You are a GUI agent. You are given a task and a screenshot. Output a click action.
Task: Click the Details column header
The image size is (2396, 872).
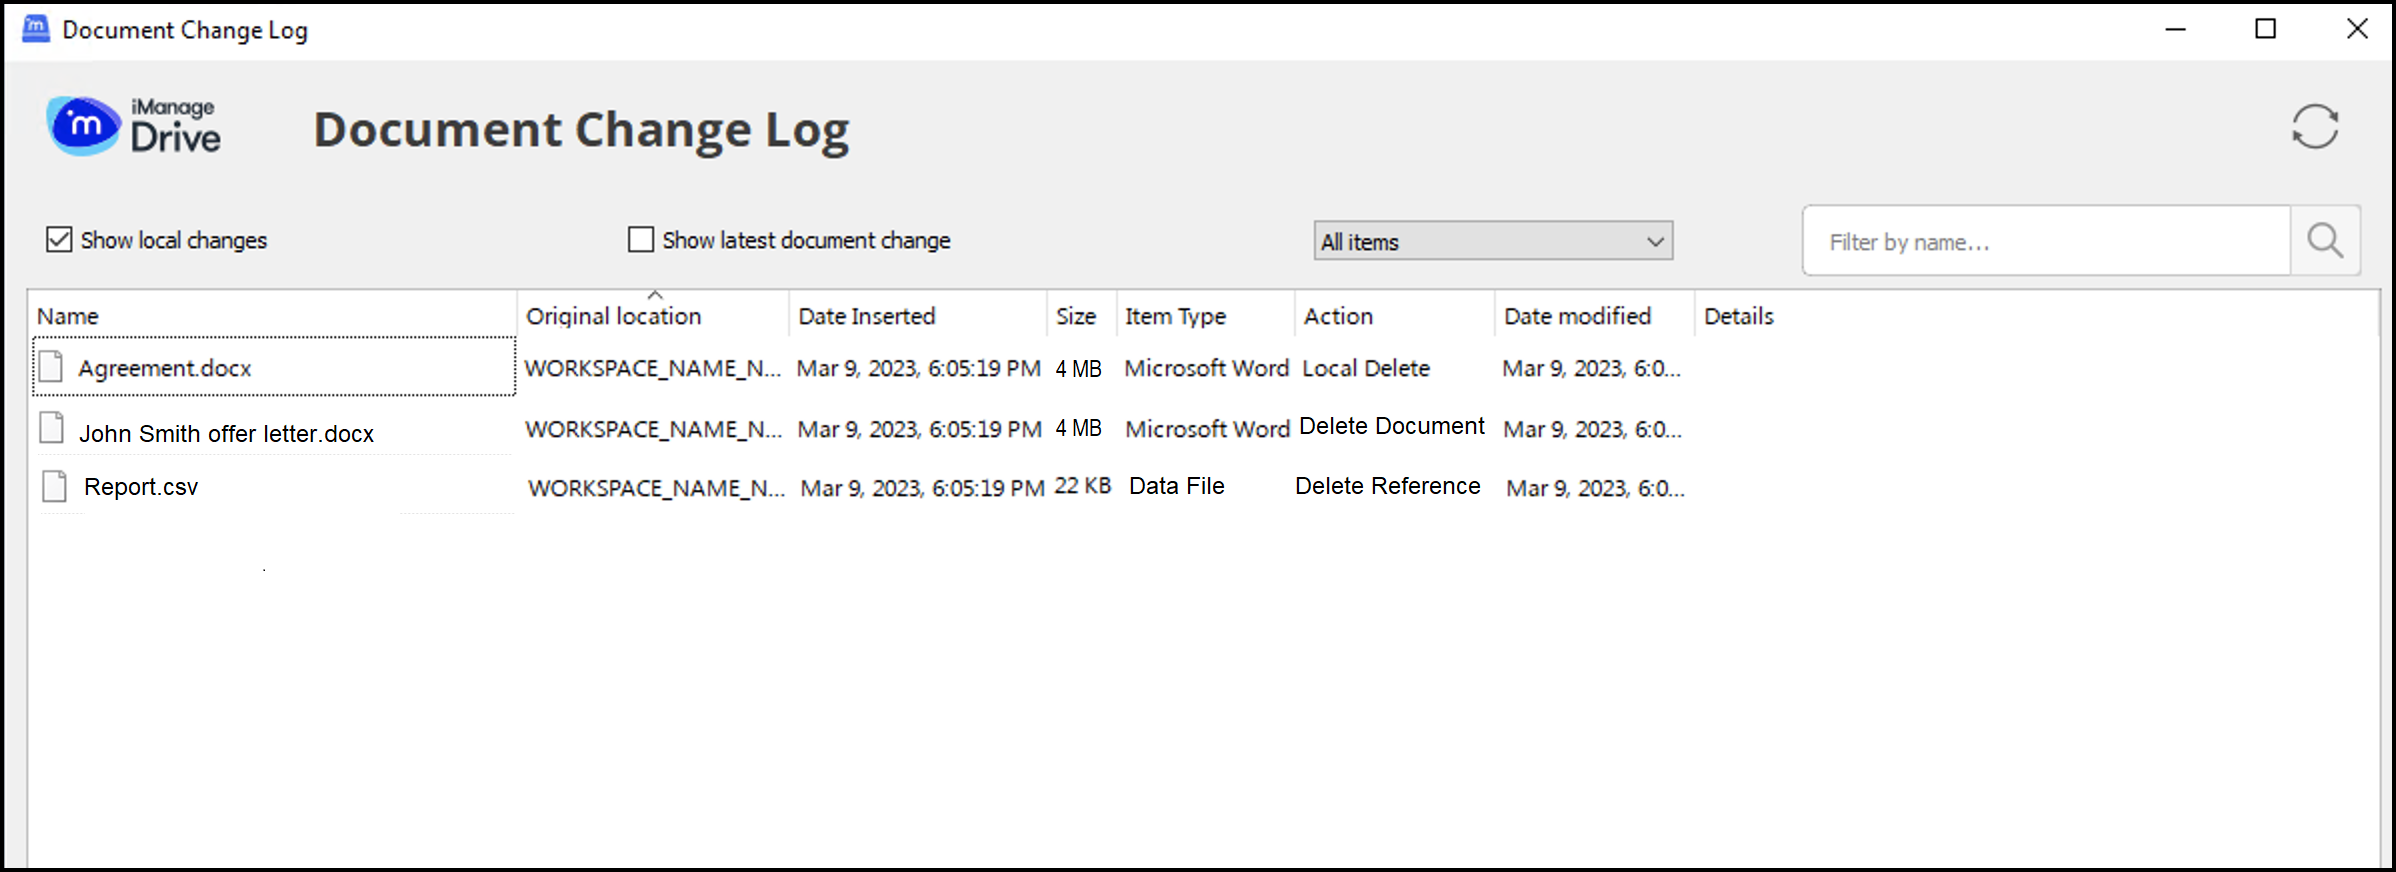click(x=1739, y=316)
